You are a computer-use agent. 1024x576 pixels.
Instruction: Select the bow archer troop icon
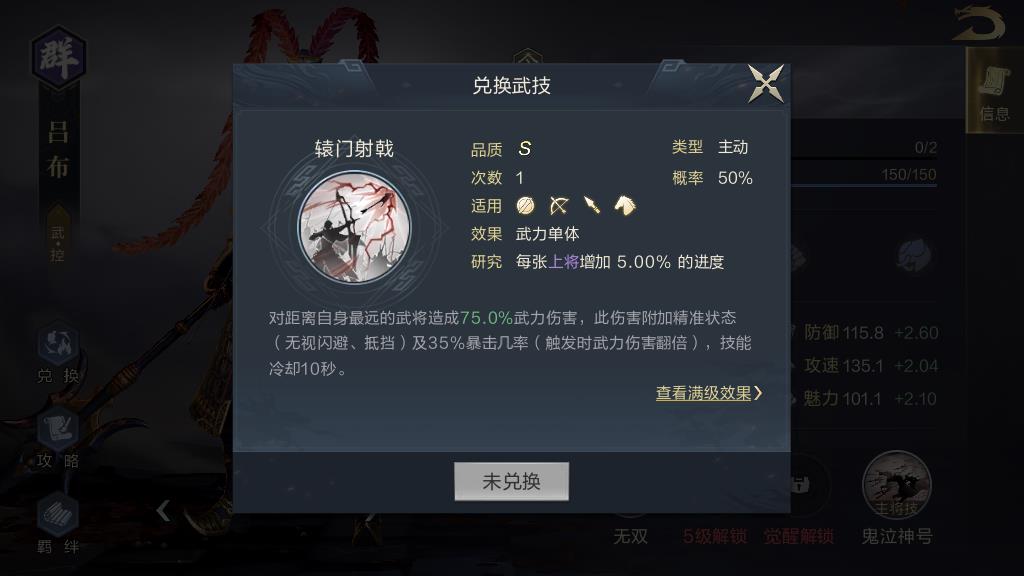tap(558, 206)
